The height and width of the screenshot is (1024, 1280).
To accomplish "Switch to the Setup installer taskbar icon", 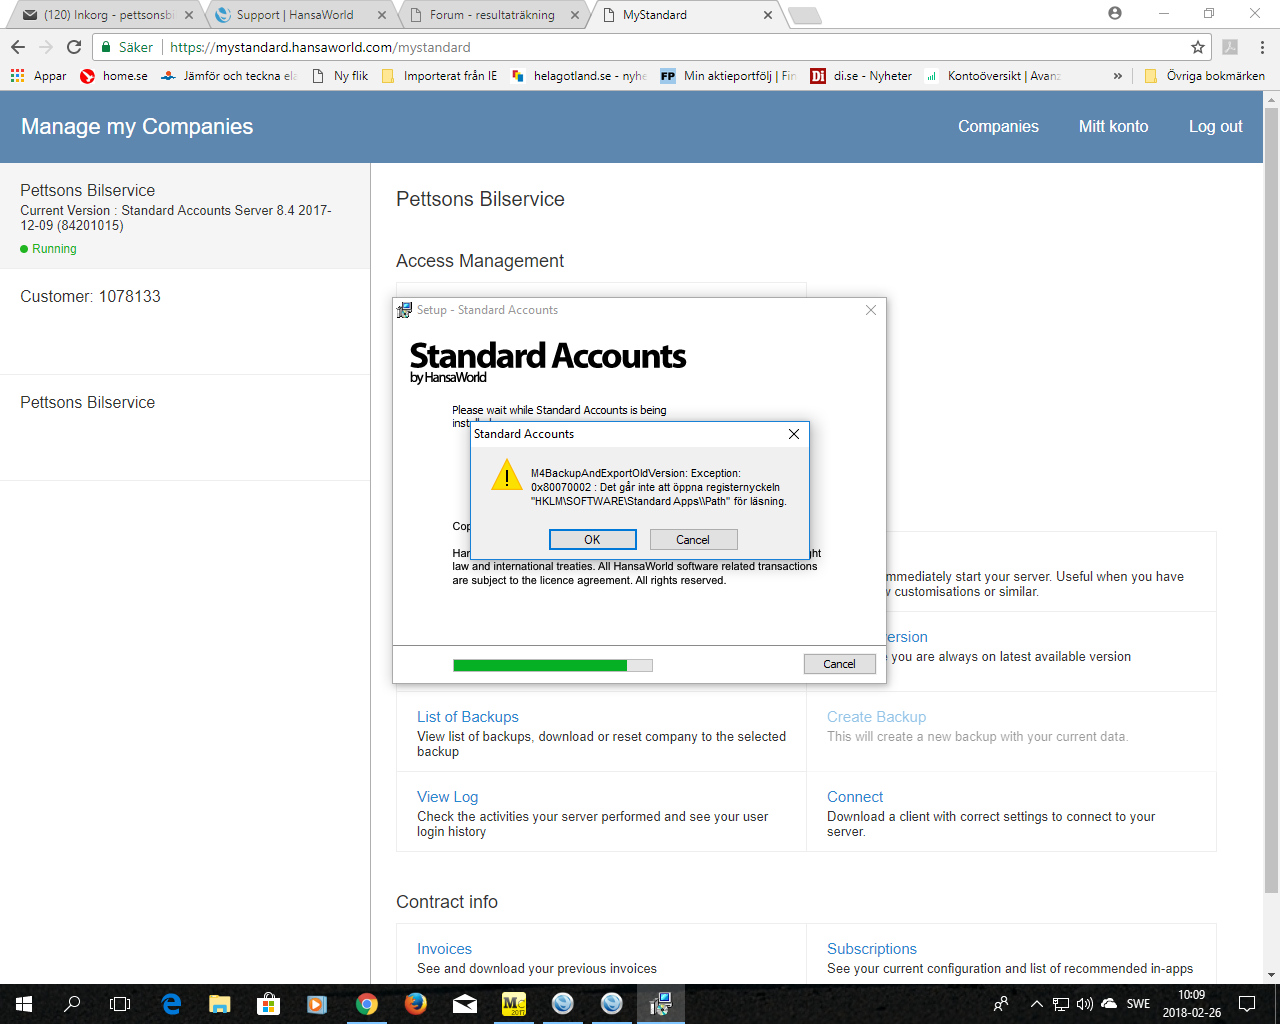I will 661,1004.
